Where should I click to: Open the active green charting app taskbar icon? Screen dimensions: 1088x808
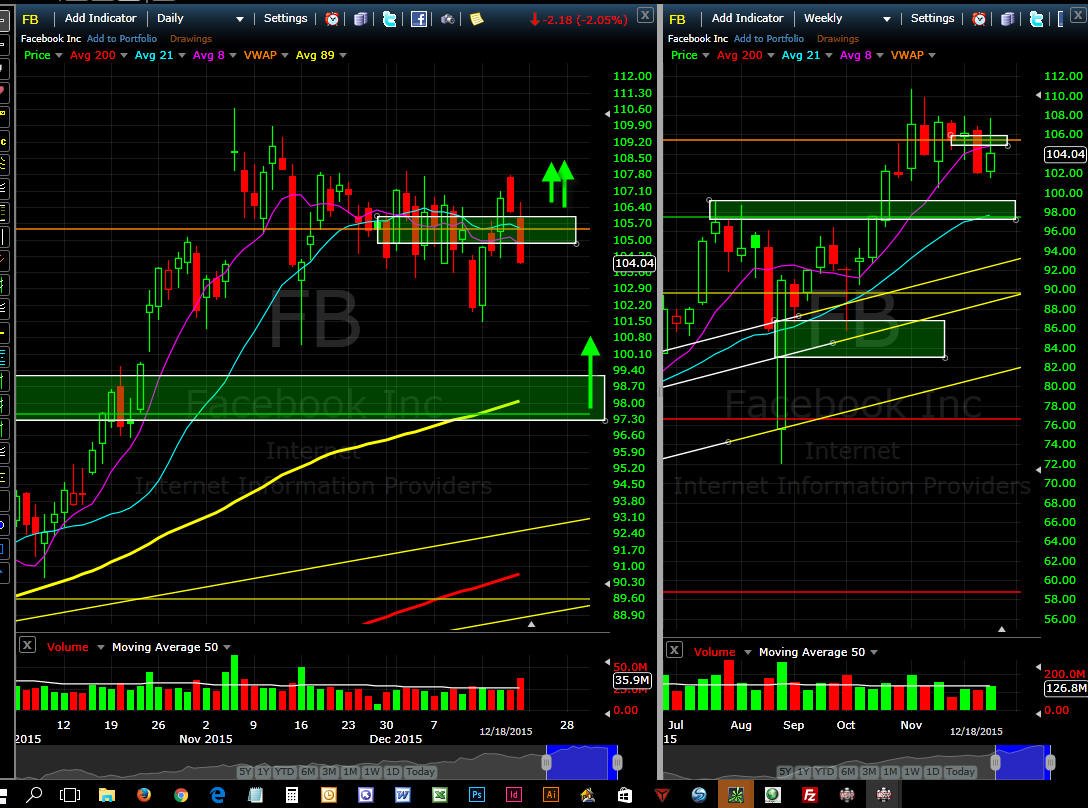point(736,795)
